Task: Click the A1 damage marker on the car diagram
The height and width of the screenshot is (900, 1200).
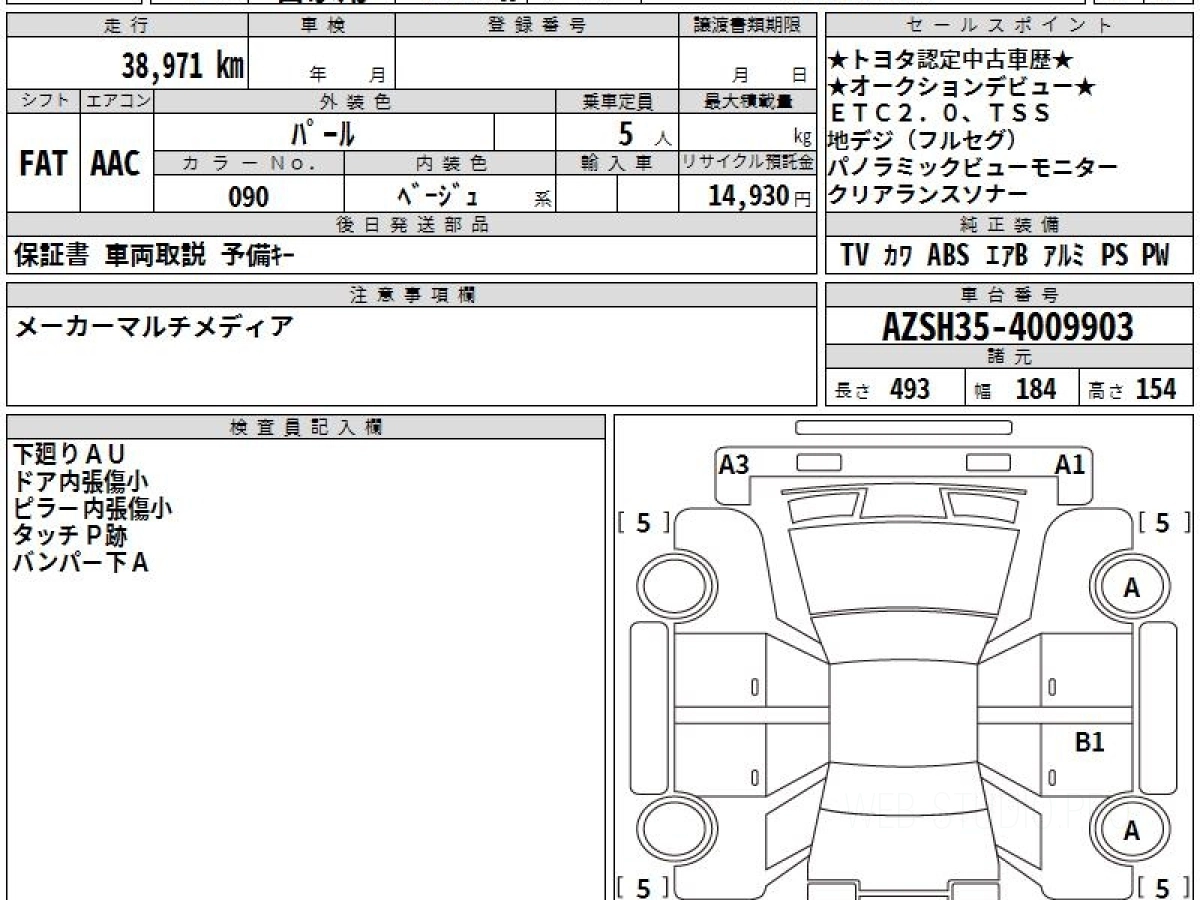Action: tap(1069, 465)
